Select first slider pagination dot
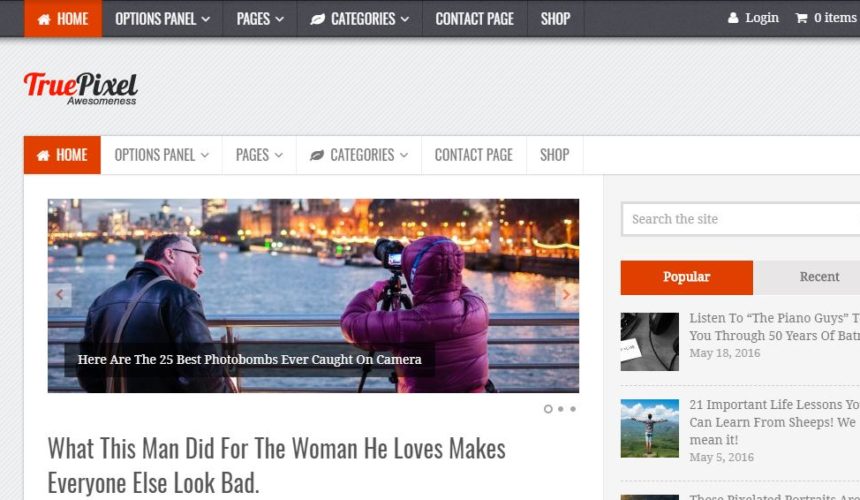The width and height of the screenshot is (860, 500). [x=548, y=409]
